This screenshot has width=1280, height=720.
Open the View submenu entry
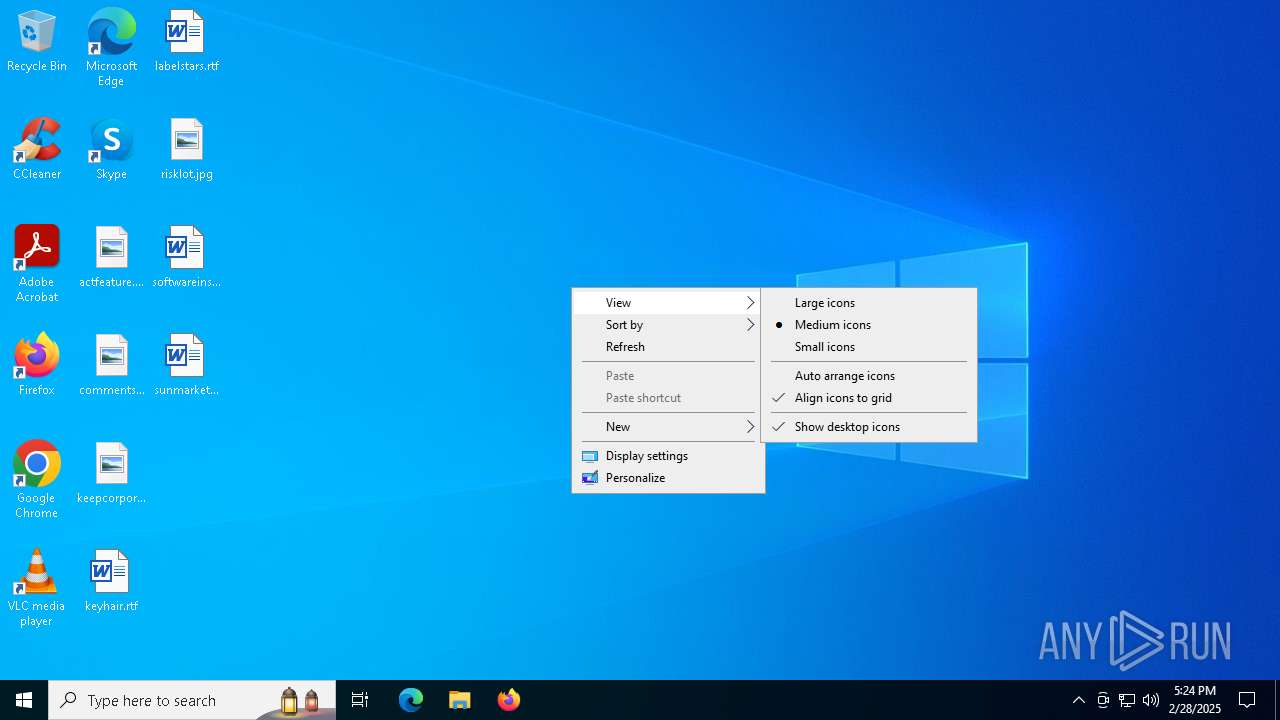click(668, 303)
